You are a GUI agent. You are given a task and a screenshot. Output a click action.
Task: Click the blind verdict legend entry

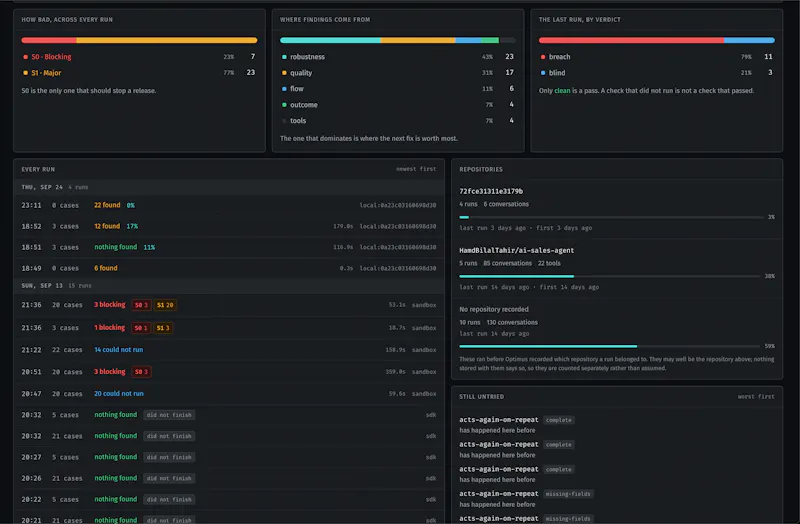coord(656,72)
